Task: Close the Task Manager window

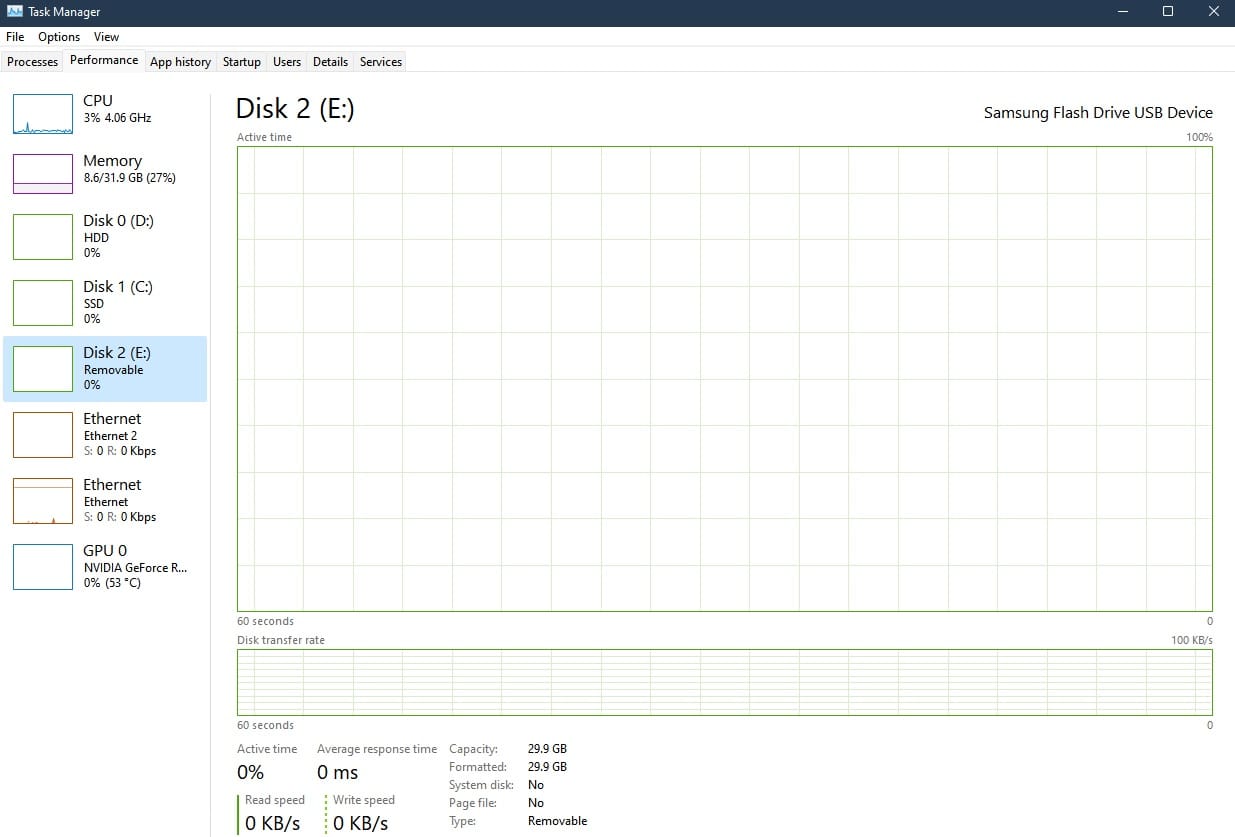Action: tap(1213, 12)
